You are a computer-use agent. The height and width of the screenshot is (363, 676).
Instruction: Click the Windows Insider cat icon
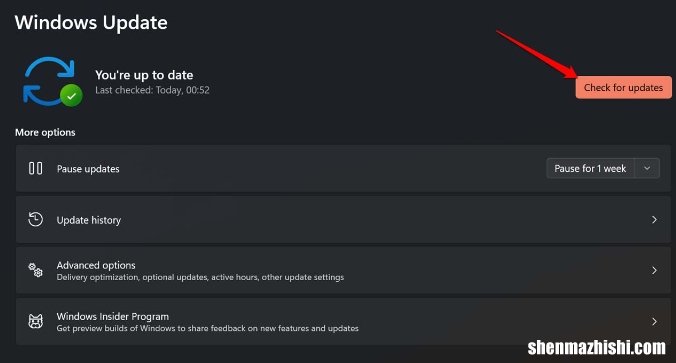click(x=35, y=321)
